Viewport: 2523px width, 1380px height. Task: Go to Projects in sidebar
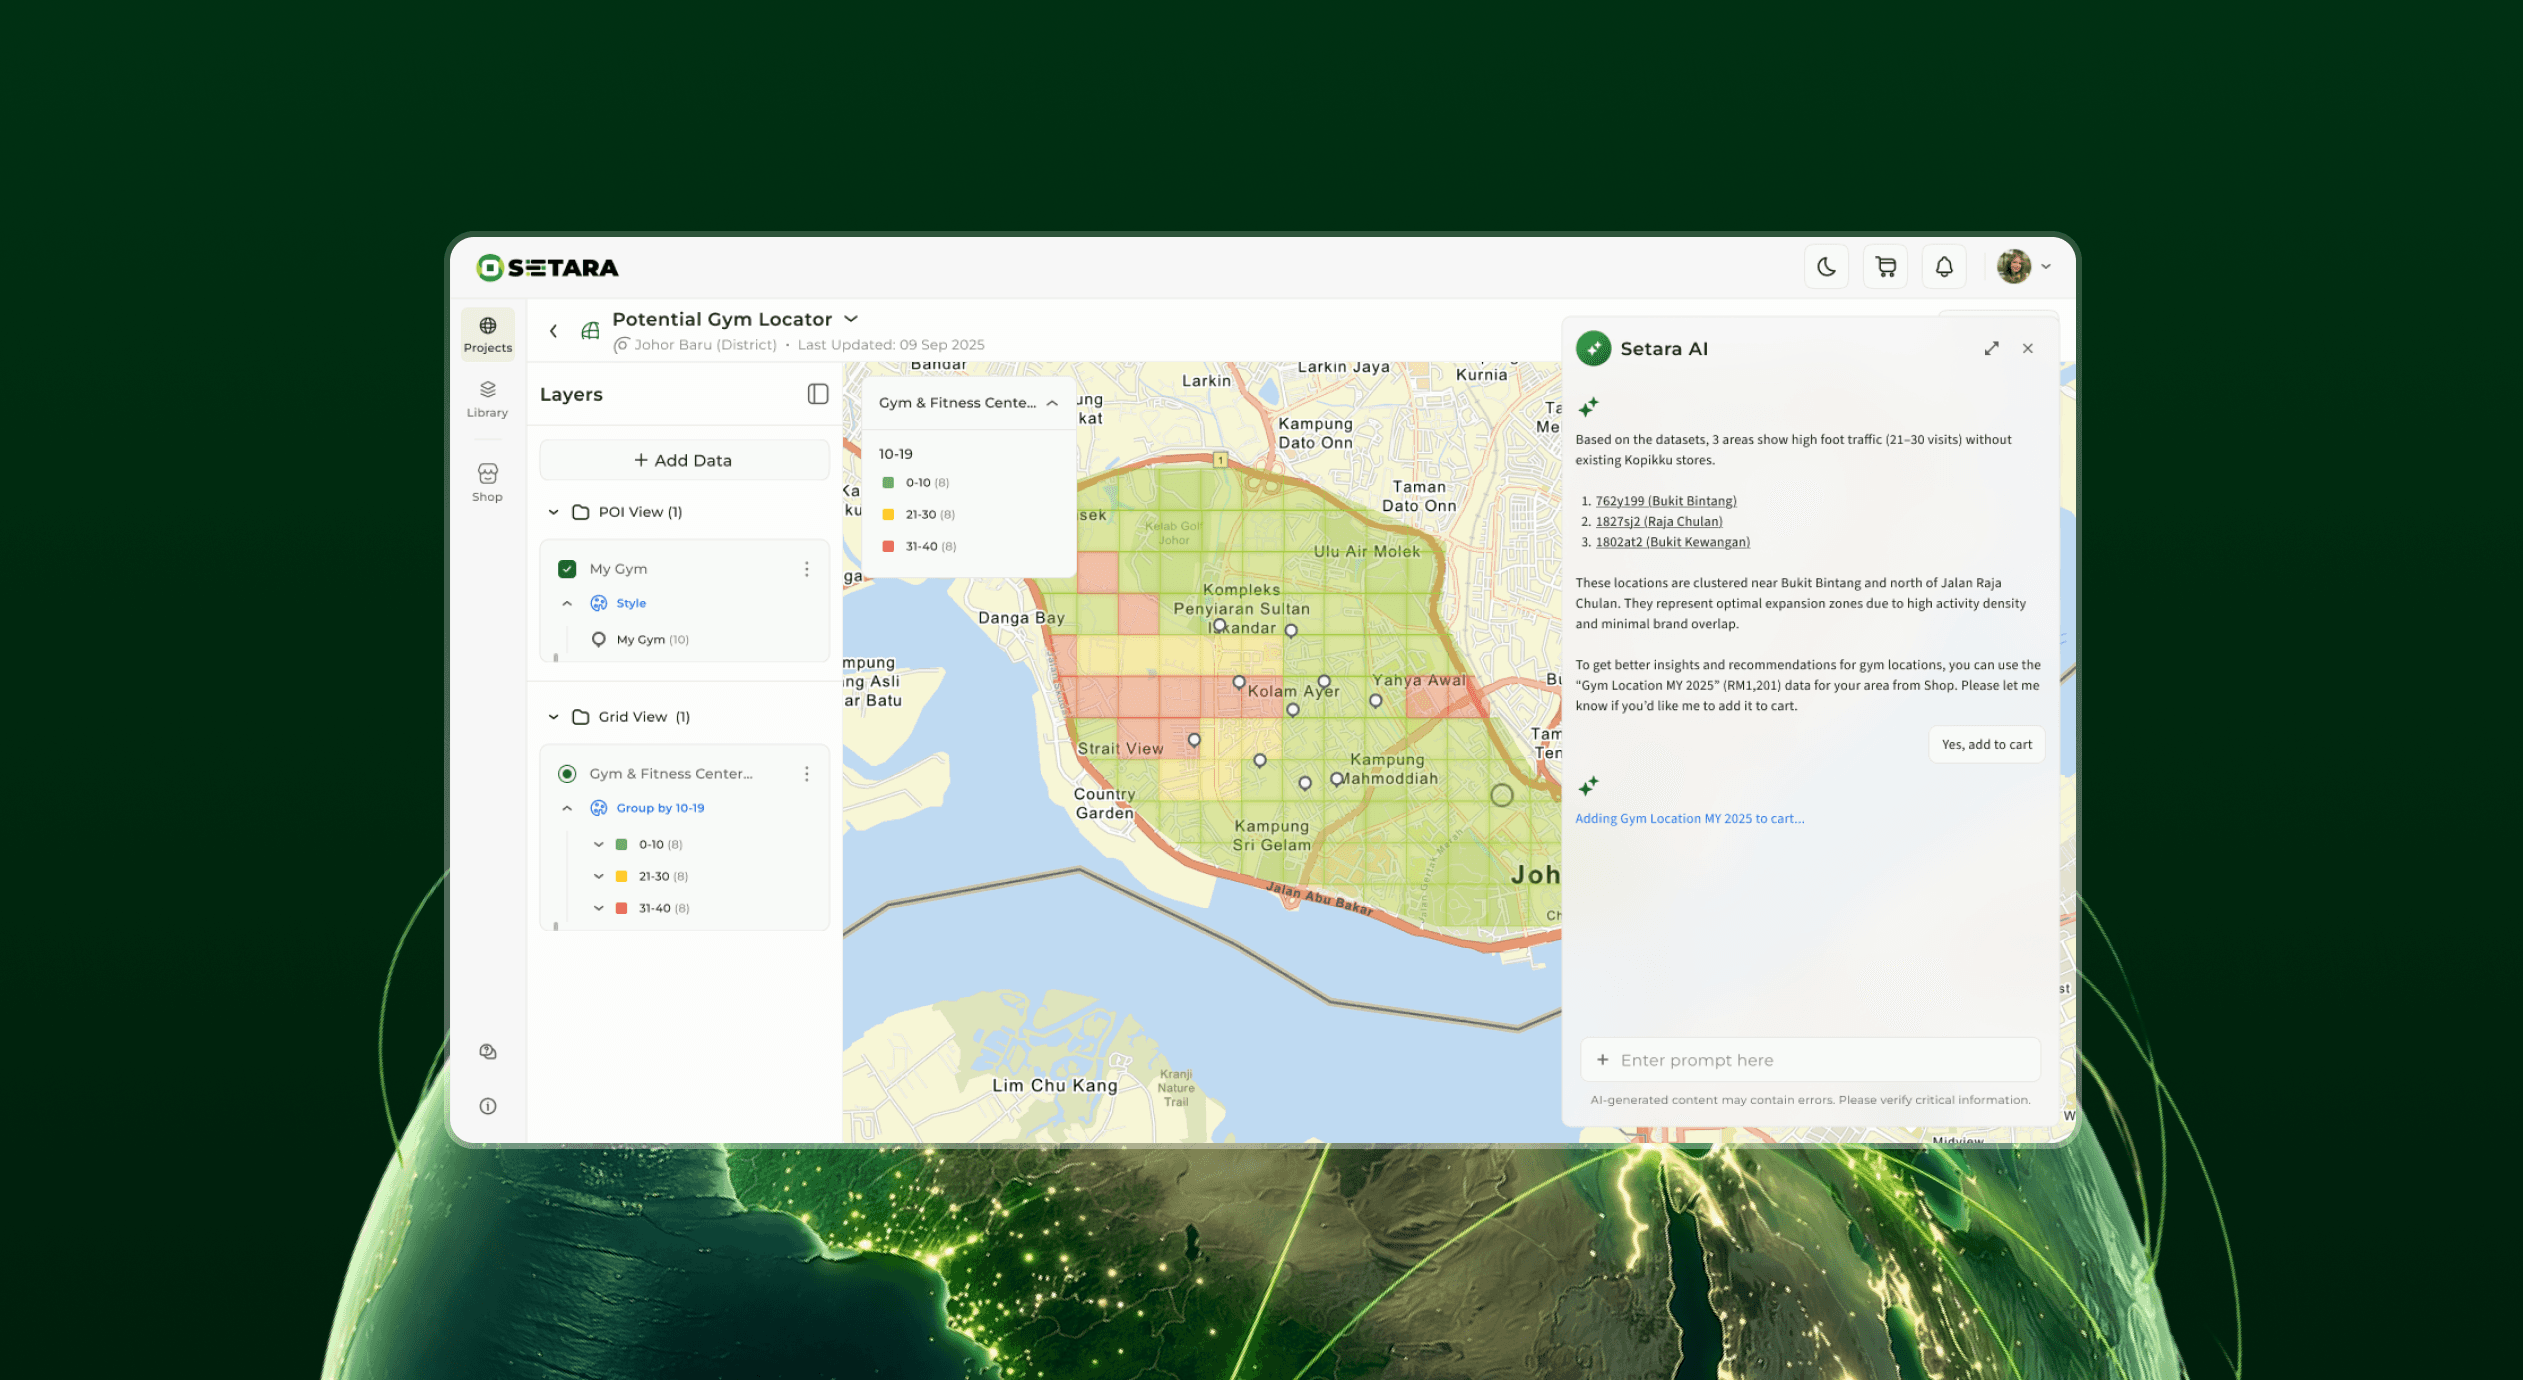click(x=488, y=334)
